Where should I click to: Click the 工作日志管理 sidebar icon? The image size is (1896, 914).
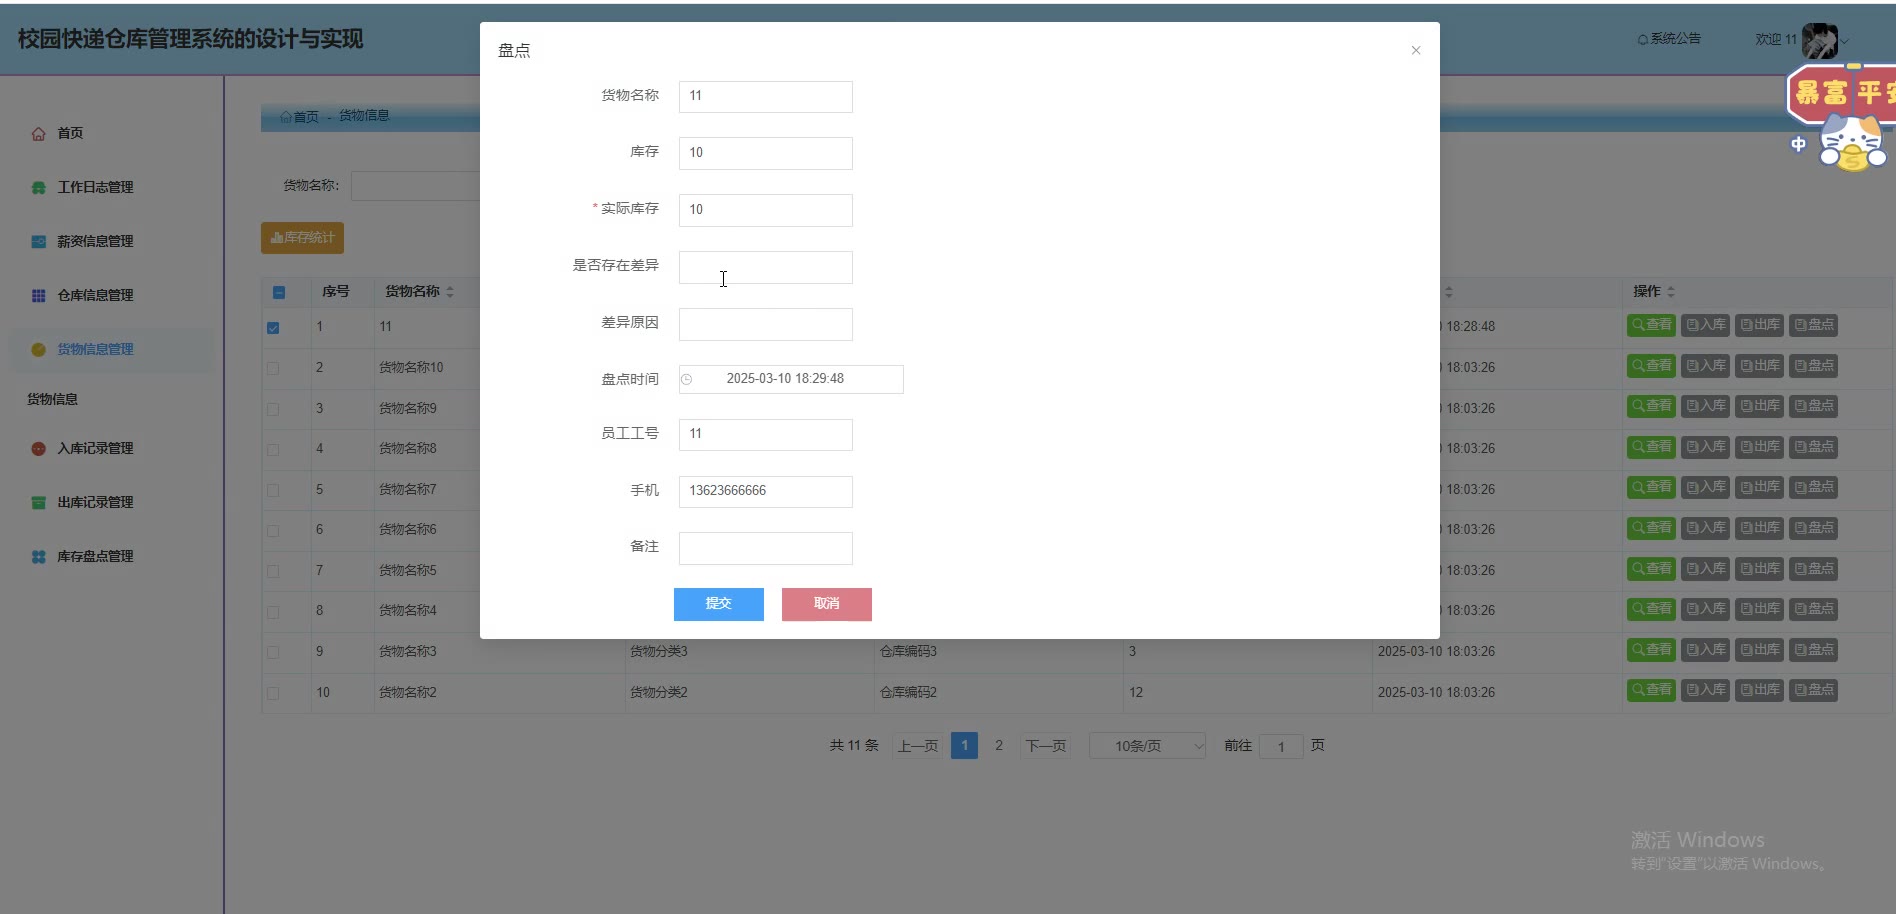(x=38, y=188)
